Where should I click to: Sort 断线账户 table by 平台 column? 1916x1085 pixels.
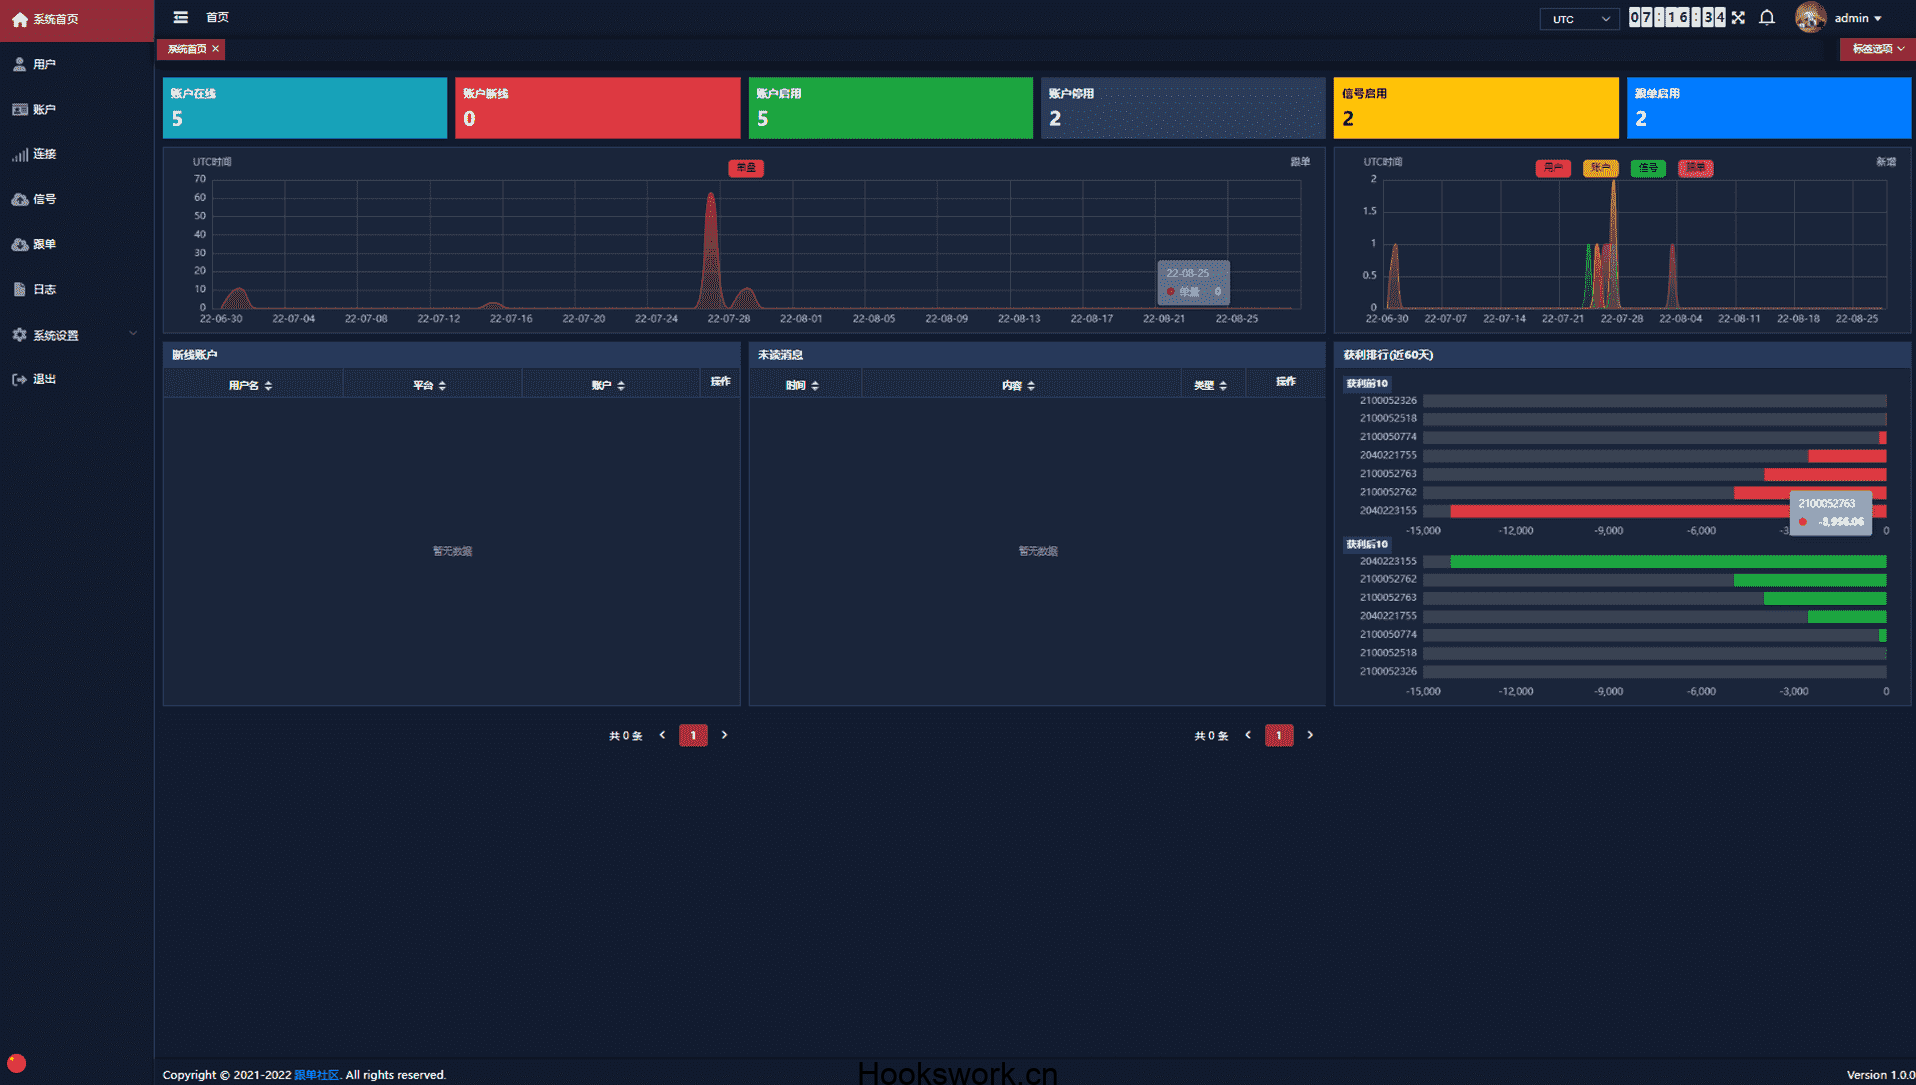[442, 386]
